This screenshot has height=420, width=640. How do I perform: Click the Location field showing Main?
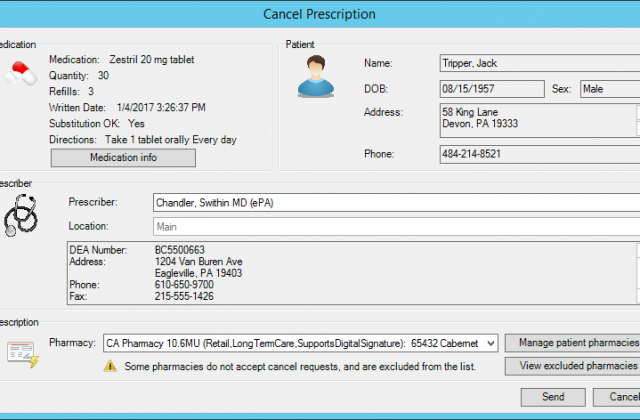[x=395, y=227]
